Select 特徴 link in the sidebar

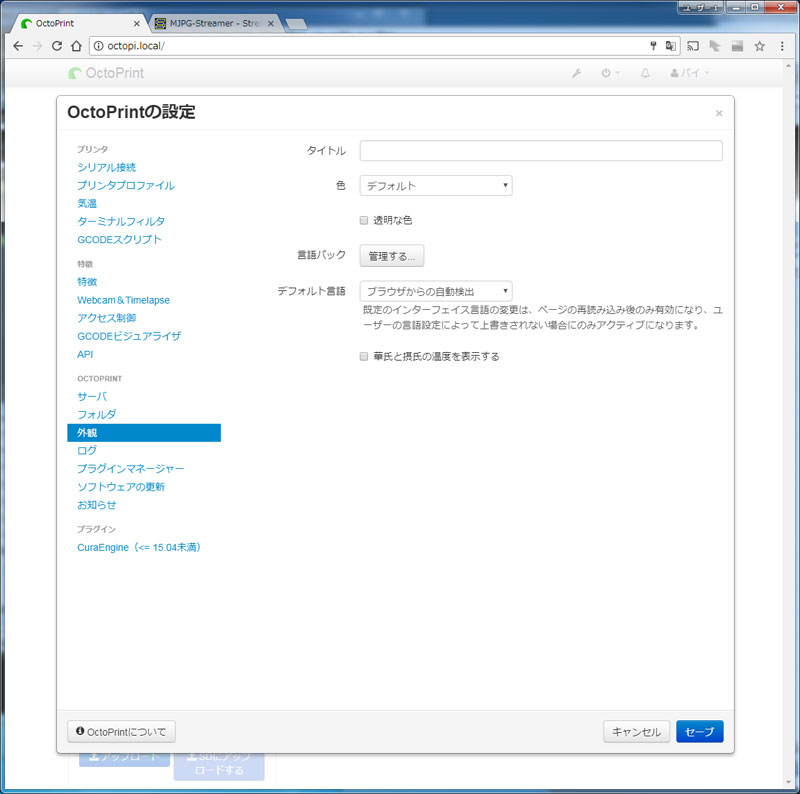[x=87, y=282]
